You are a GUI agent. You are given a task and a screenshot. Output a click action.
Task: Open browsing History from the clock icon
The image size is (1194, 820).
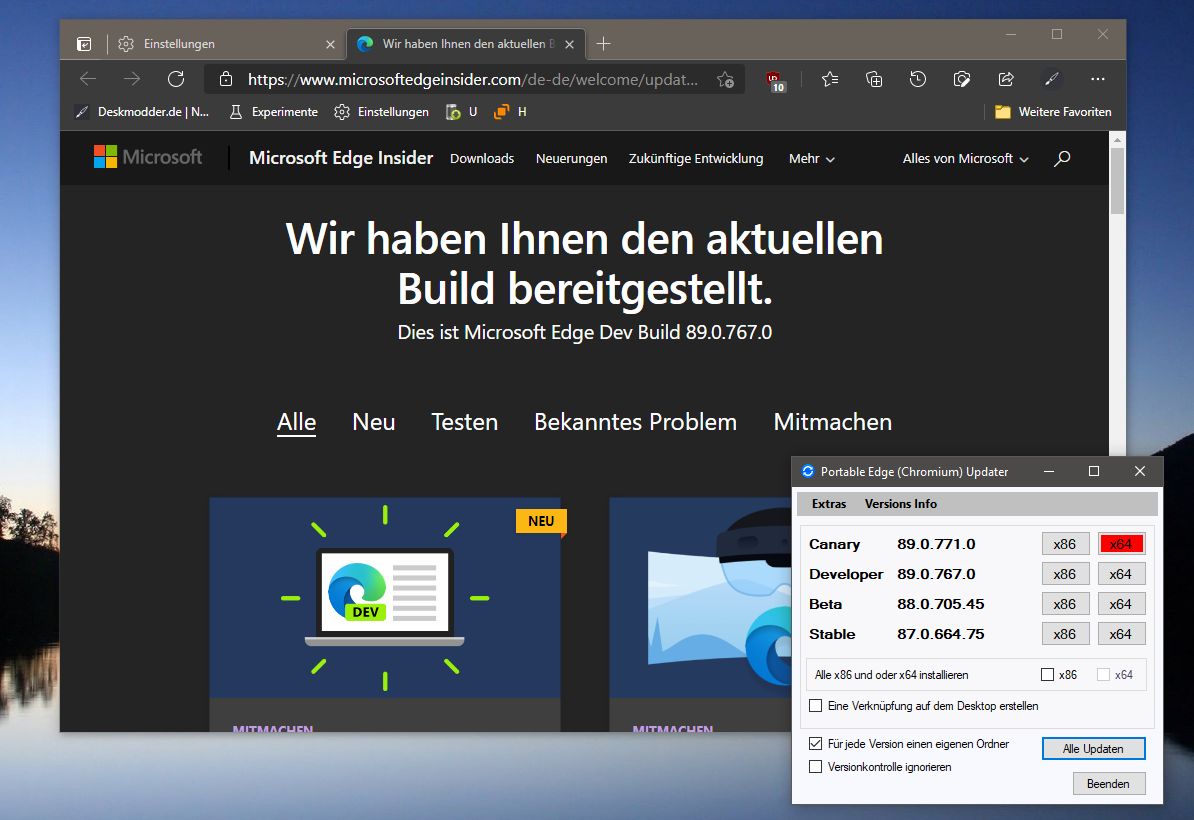coord(918,79)
